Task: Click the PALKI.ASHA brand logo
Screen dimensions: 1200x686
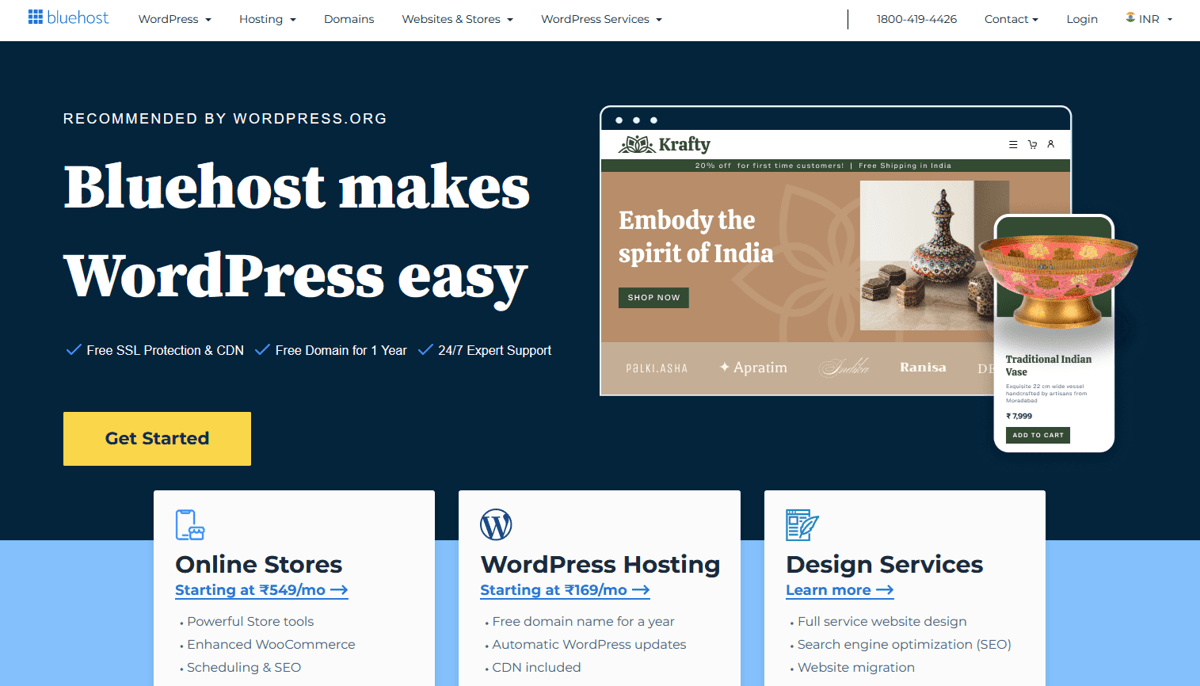Action: [657, 368]
